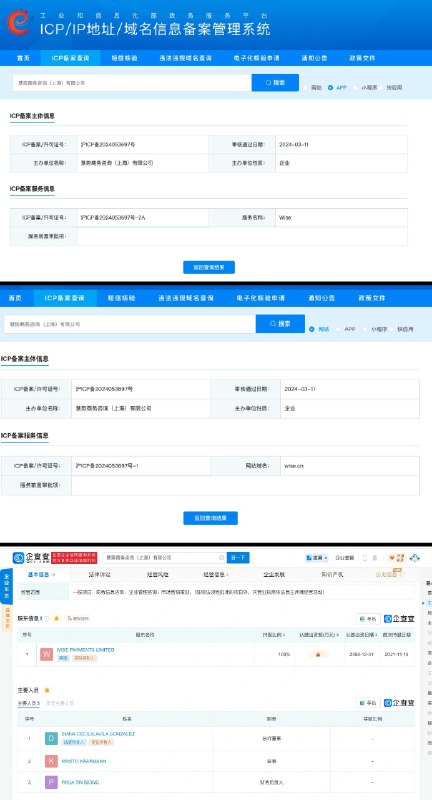Select the unselected APP radio option
The height and width of the screenshot is (800, 432).
coord(338,329)
